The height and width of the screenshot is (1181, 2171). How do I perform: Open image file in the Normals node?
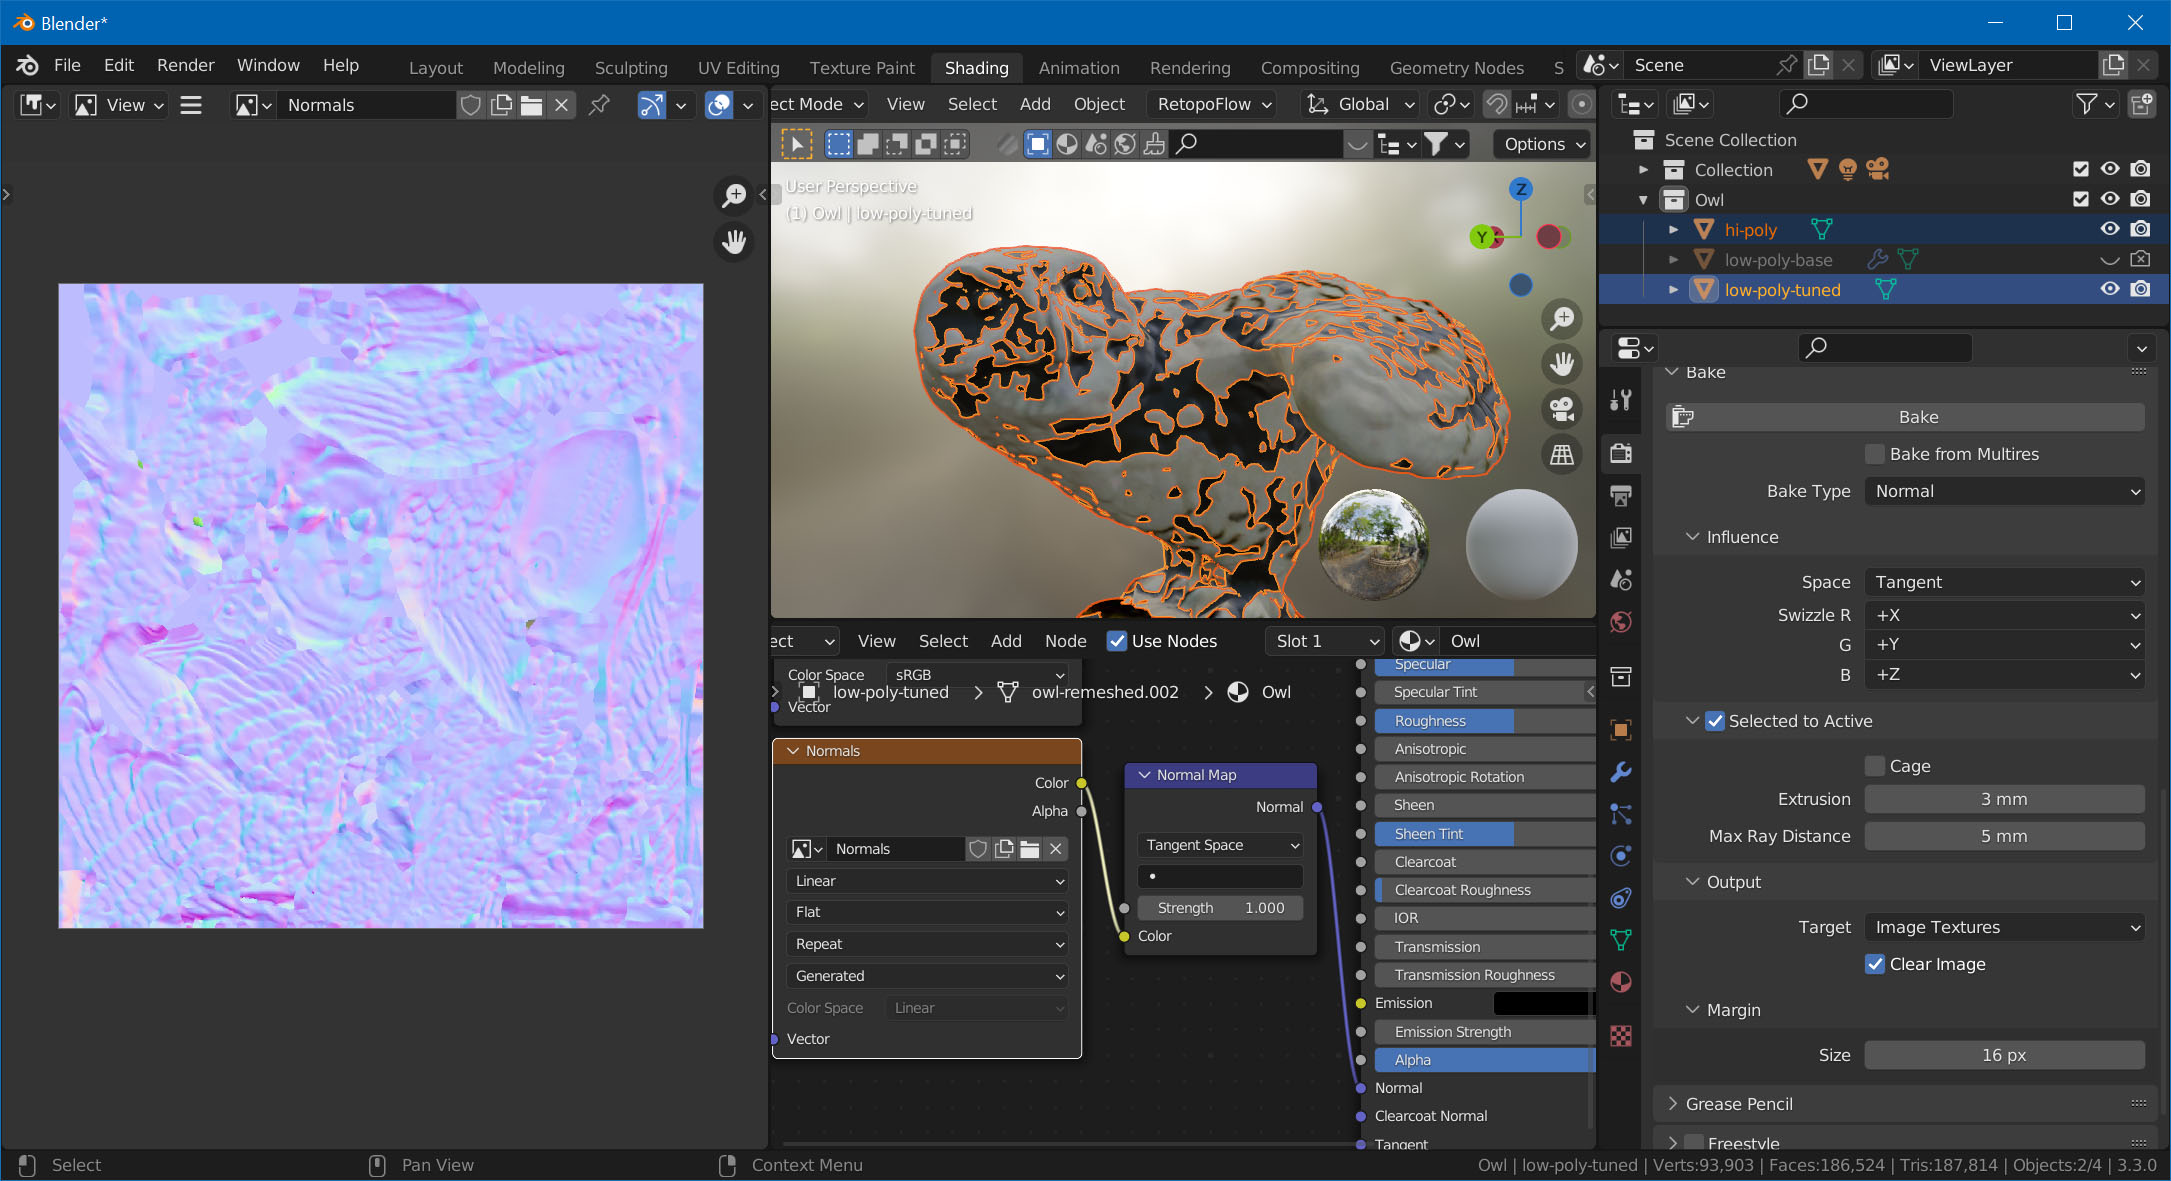pos(1030,849)
